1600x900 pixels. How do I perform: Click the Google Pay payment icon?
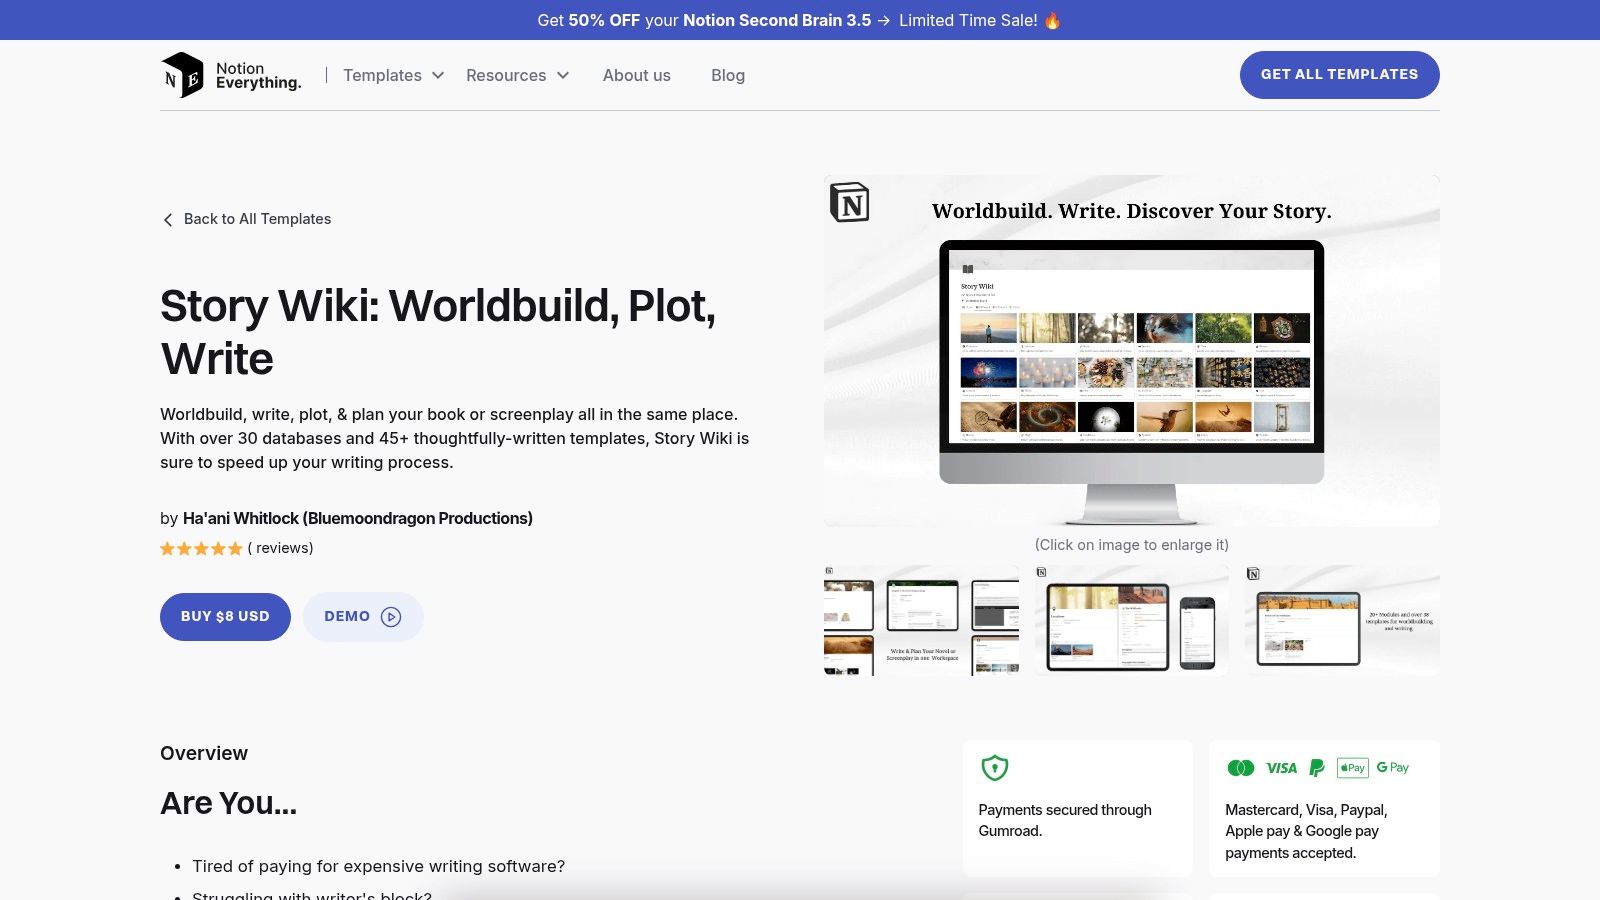(1392, 768)
